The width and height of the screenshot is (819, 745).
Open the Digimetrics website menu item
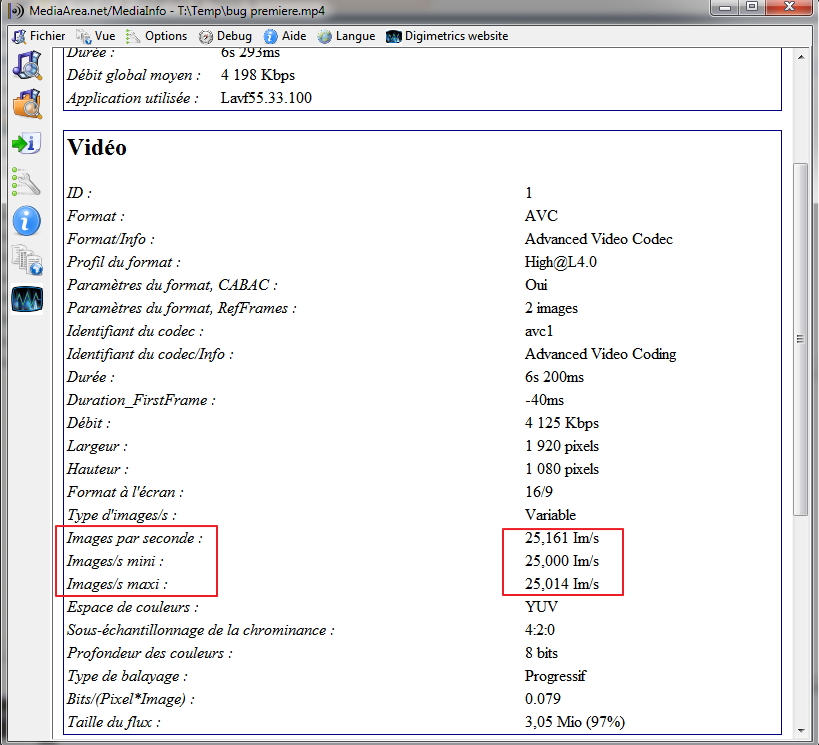(447, 36)
